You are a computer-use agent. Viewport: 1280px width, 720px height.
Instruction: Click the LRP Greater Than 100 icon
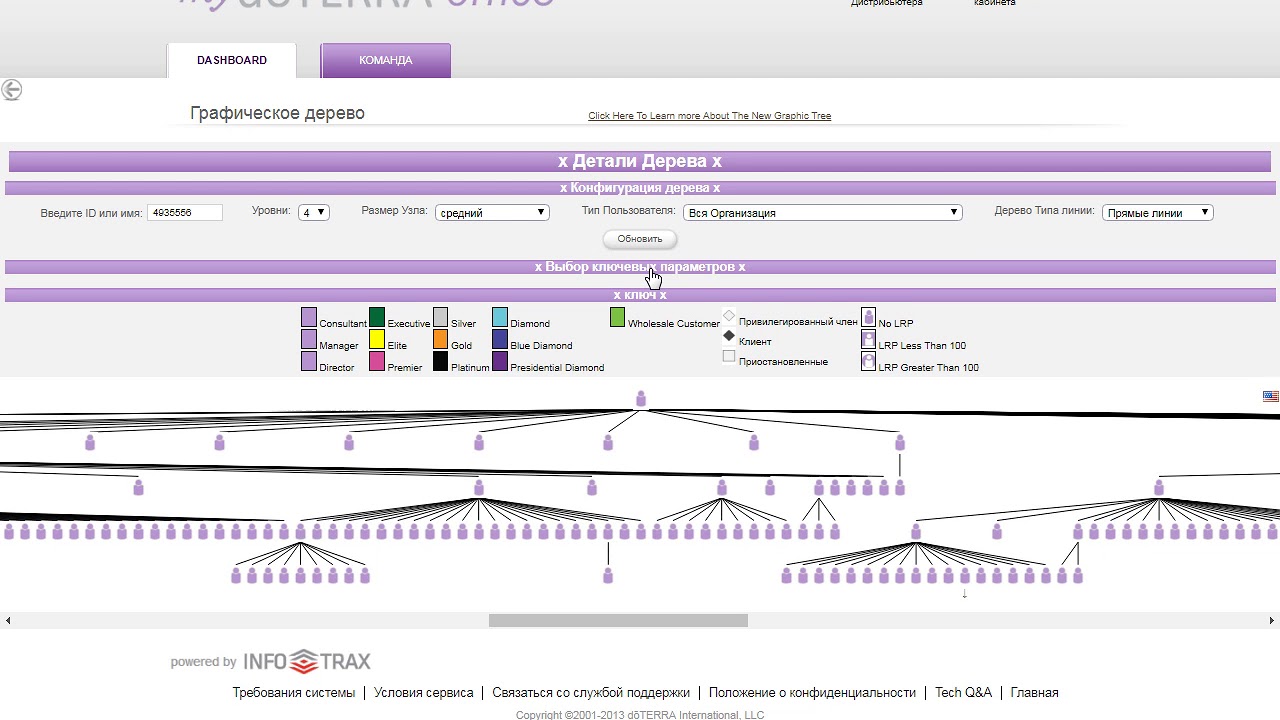[868, 362]
